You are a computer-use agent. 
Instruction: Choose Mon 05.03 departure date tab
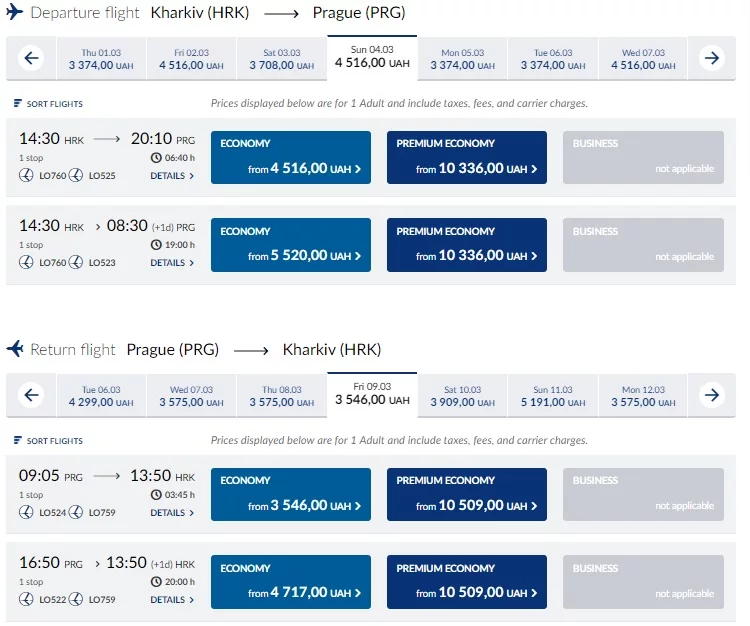pyautogui.click(x=462, y=59)
